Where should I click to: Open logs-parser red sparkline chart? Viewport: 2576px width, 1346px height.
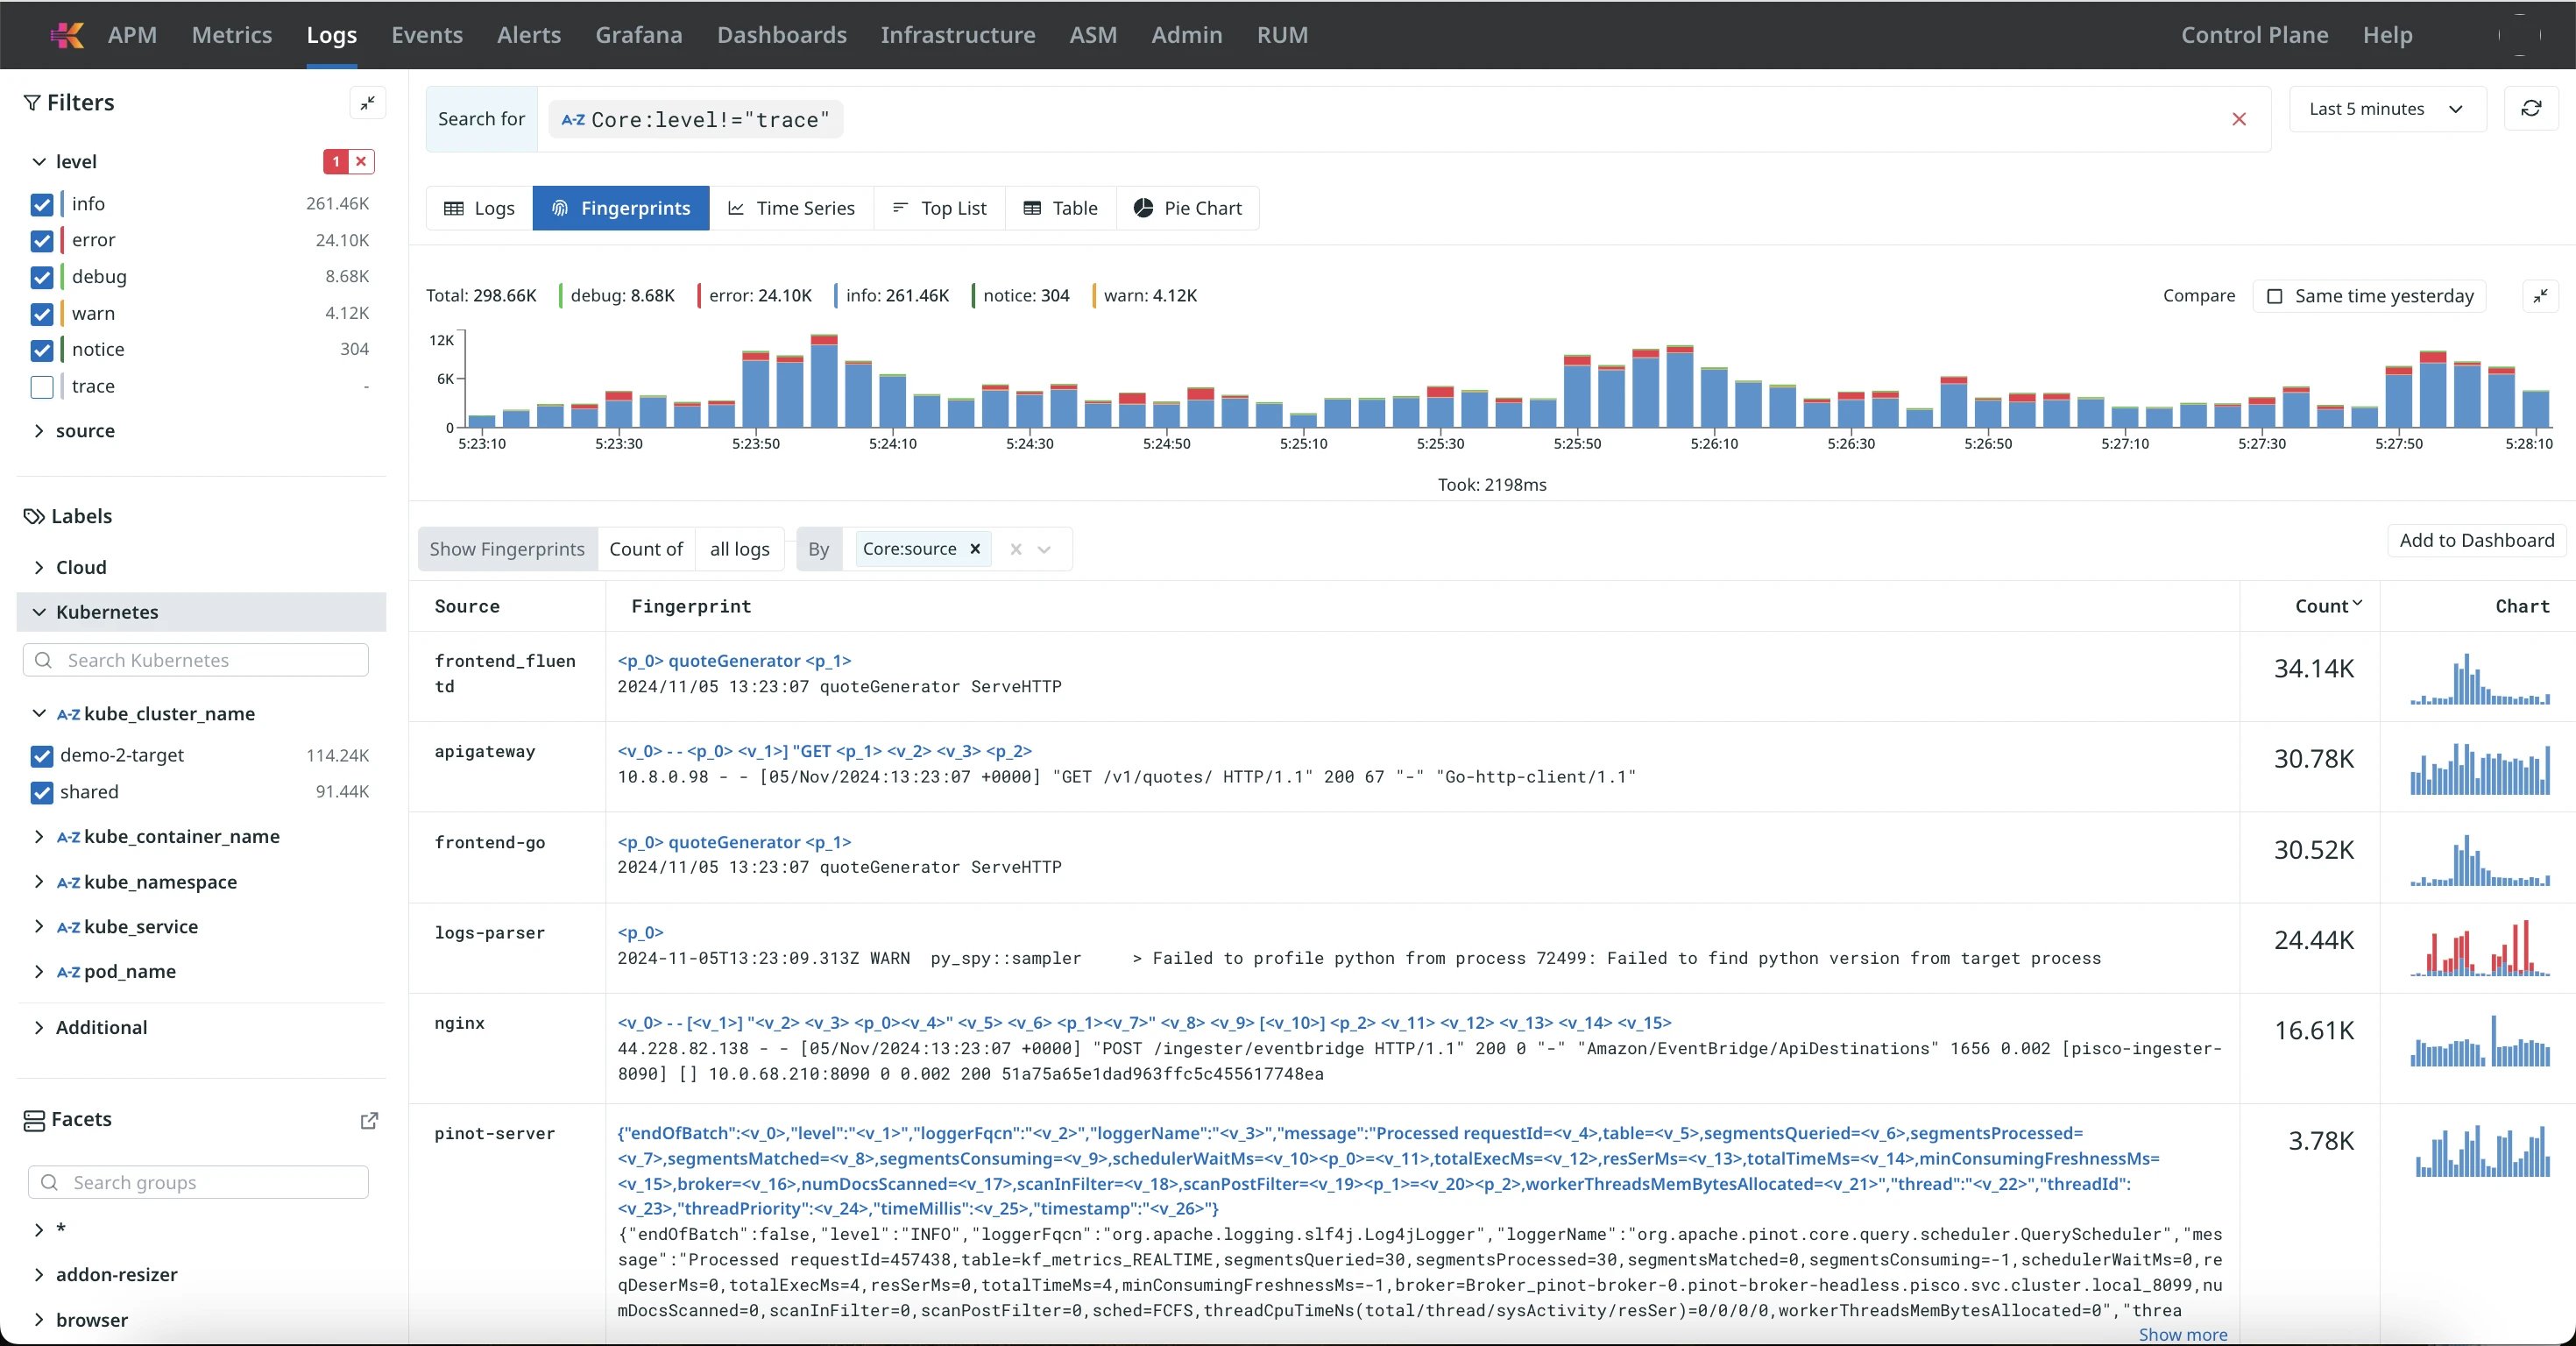2479,948
